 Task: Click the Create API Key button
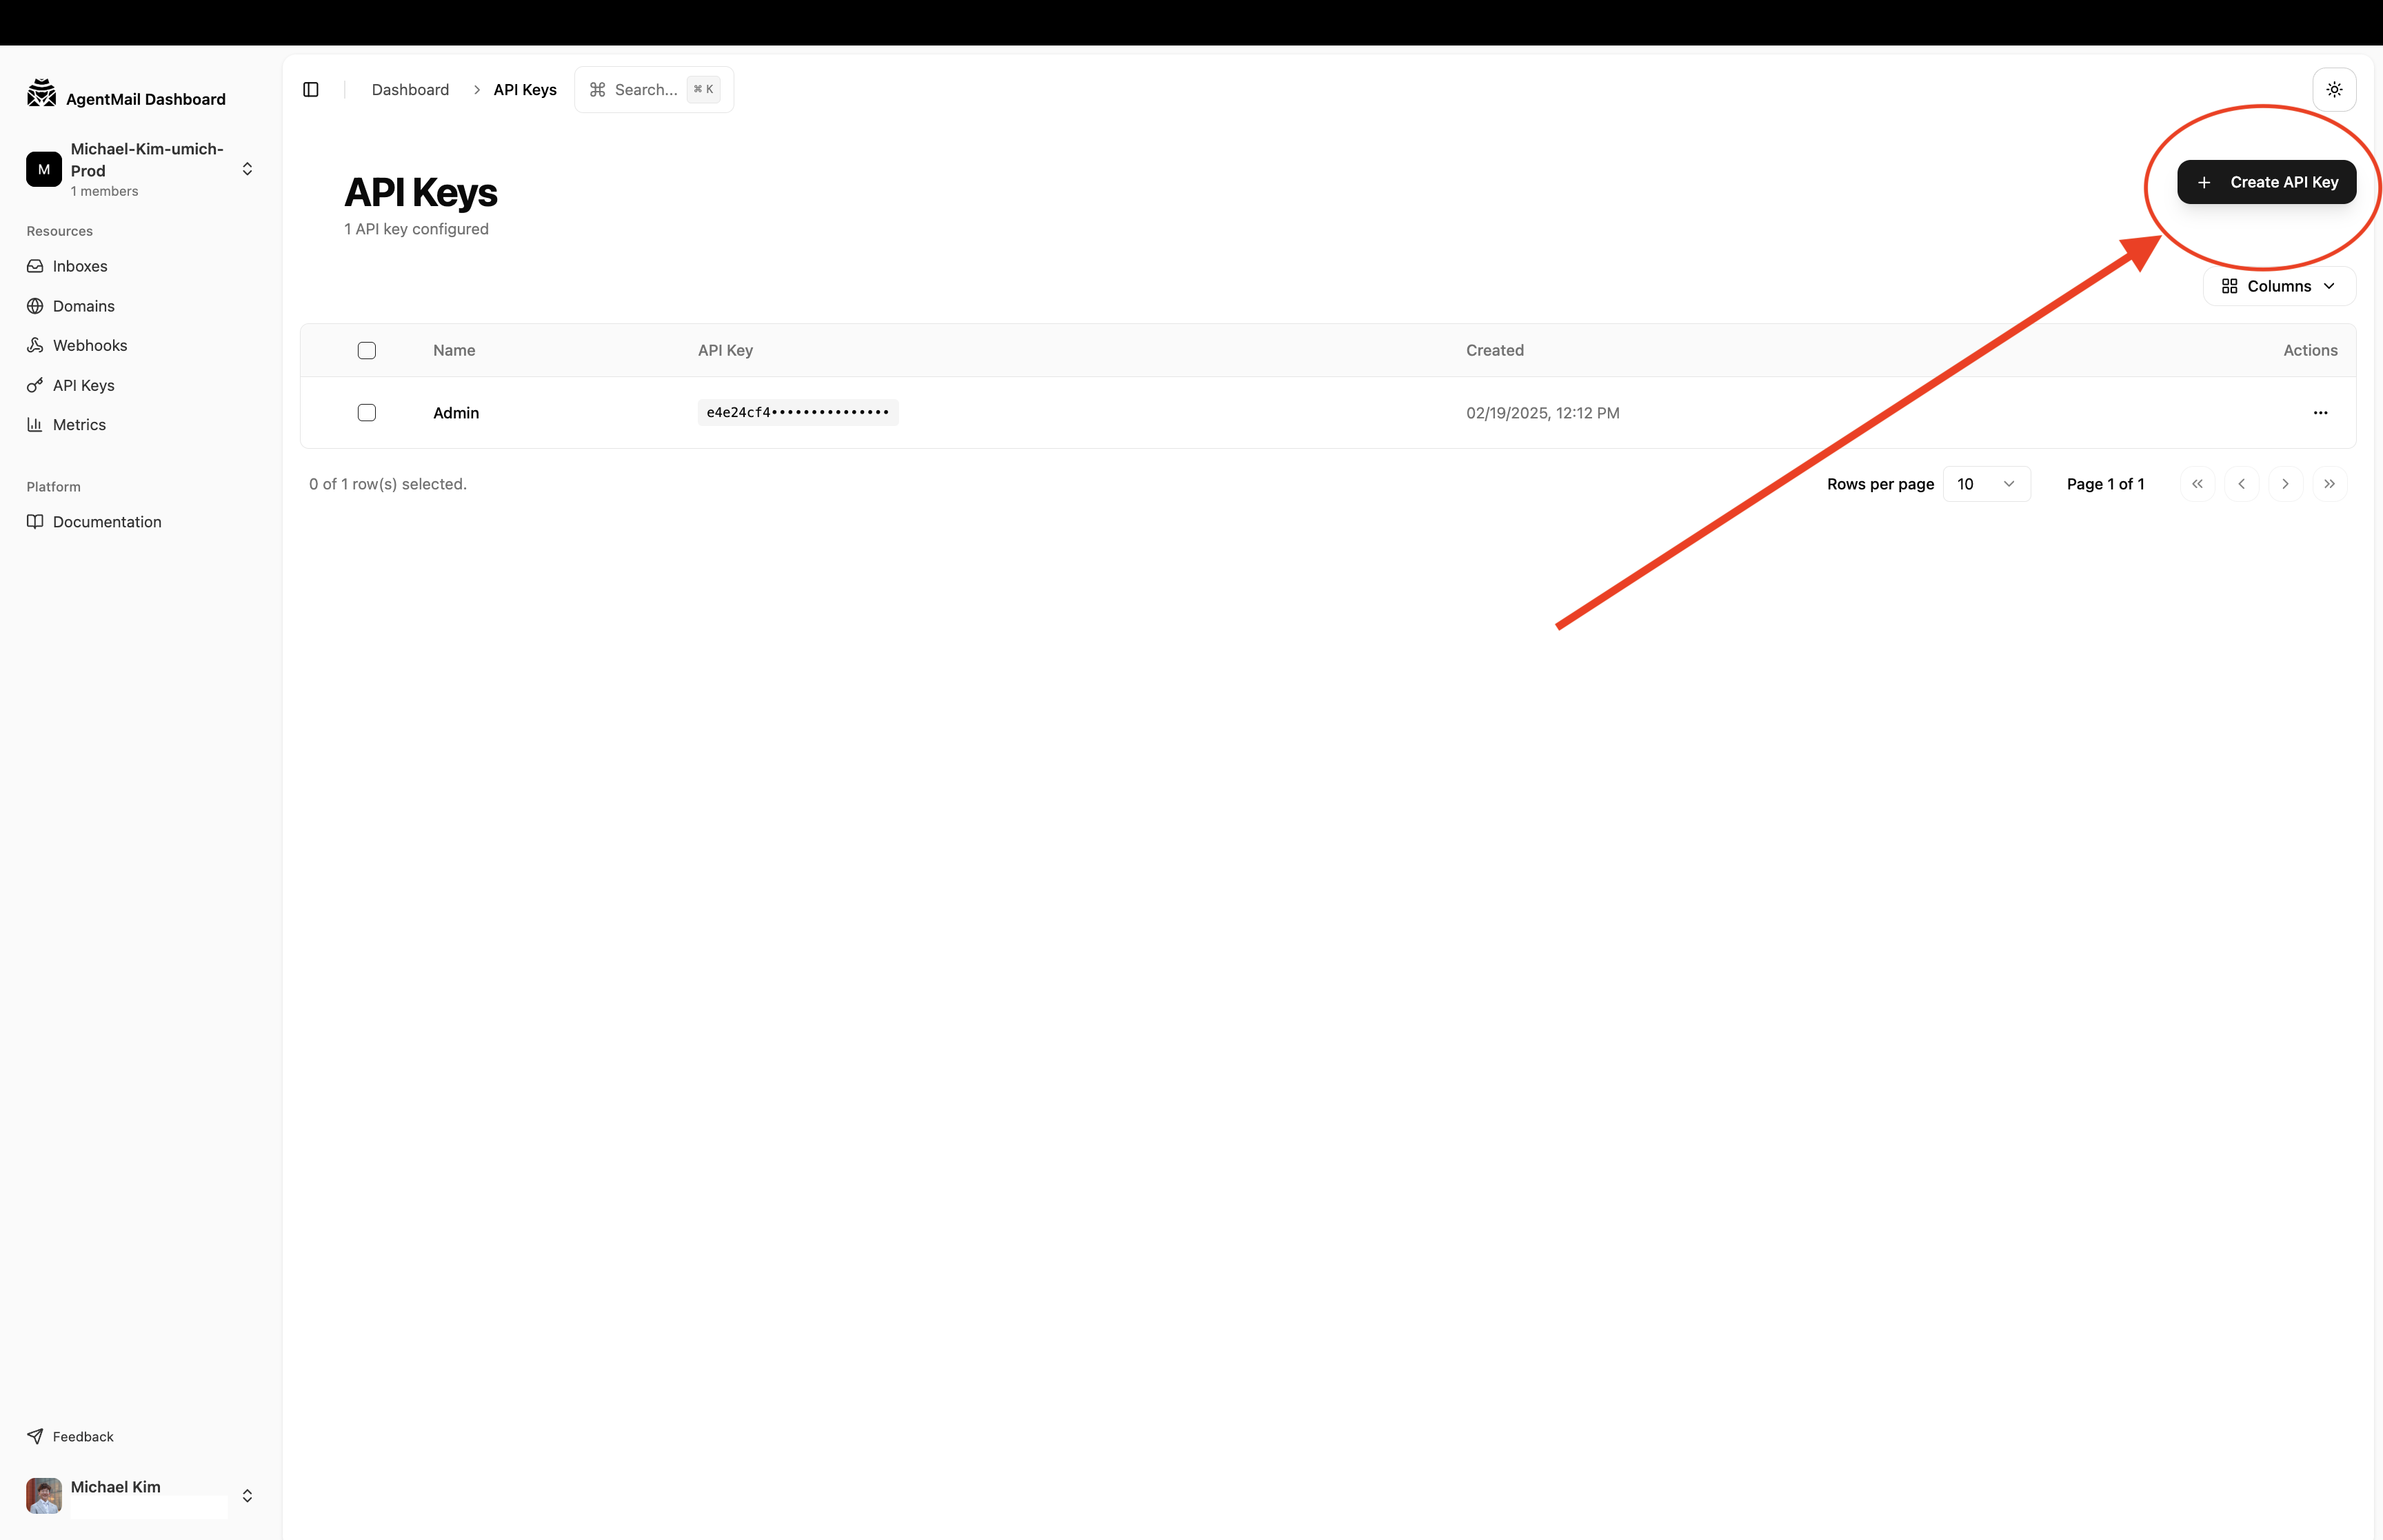point(2267,182)
